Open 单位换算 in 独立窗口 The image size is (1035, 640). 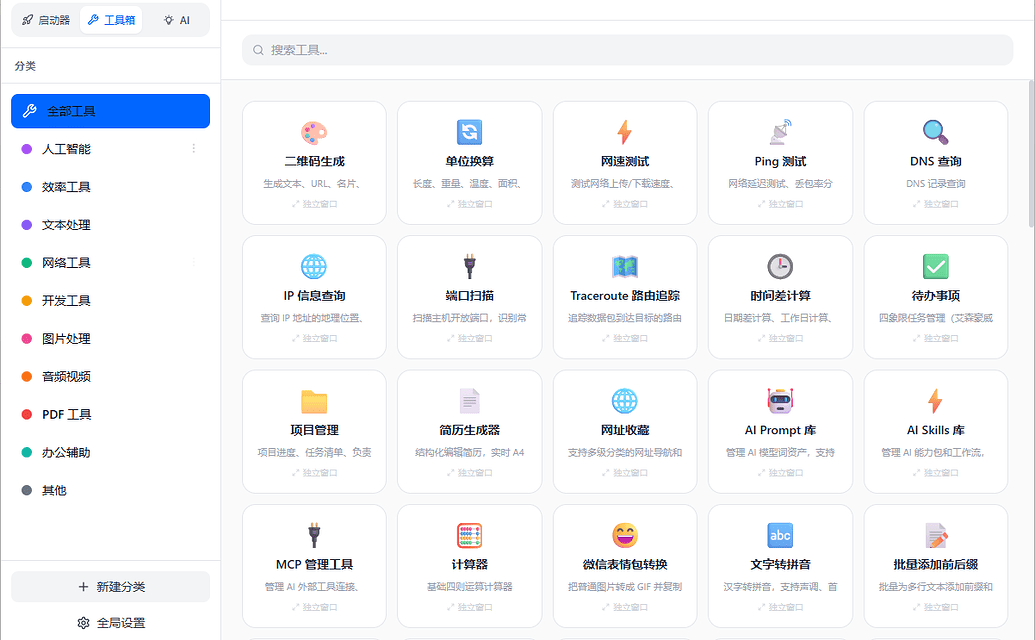[x=469, y=204]
